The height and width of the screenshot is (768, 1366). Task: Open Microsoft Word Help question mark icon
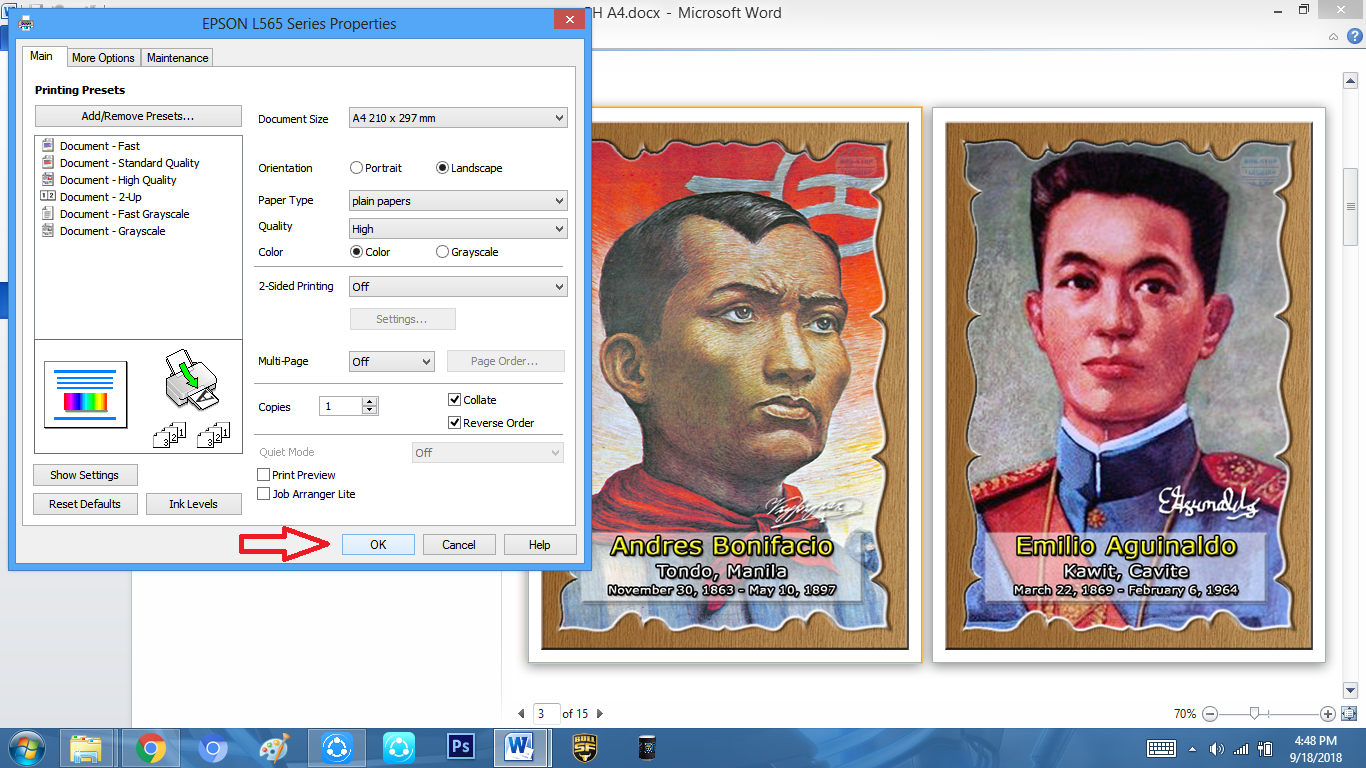pos(1355,36)
